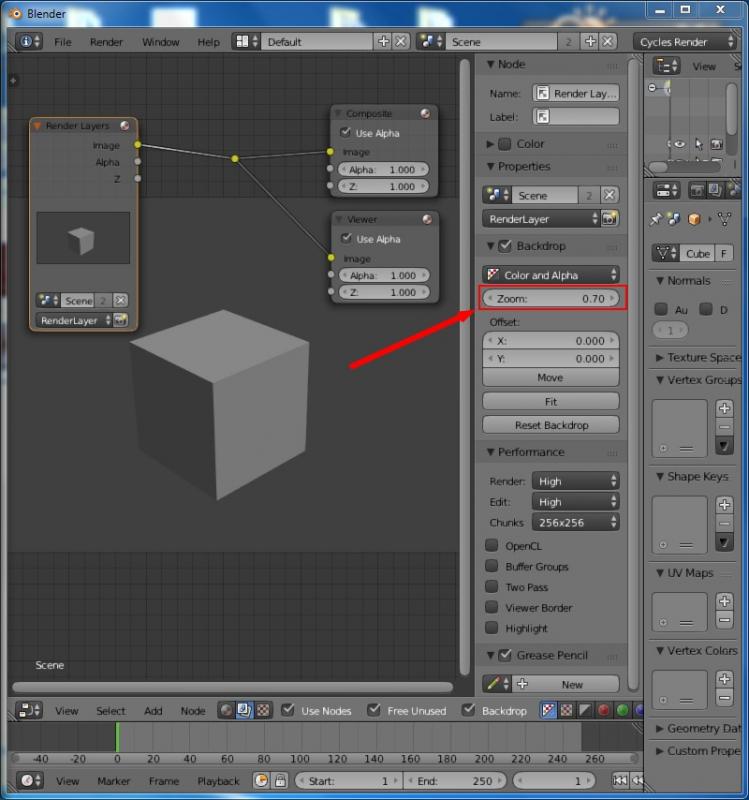Click the Reset Backdrop button
The image size is (749, 800).
(x=550, y=425)
